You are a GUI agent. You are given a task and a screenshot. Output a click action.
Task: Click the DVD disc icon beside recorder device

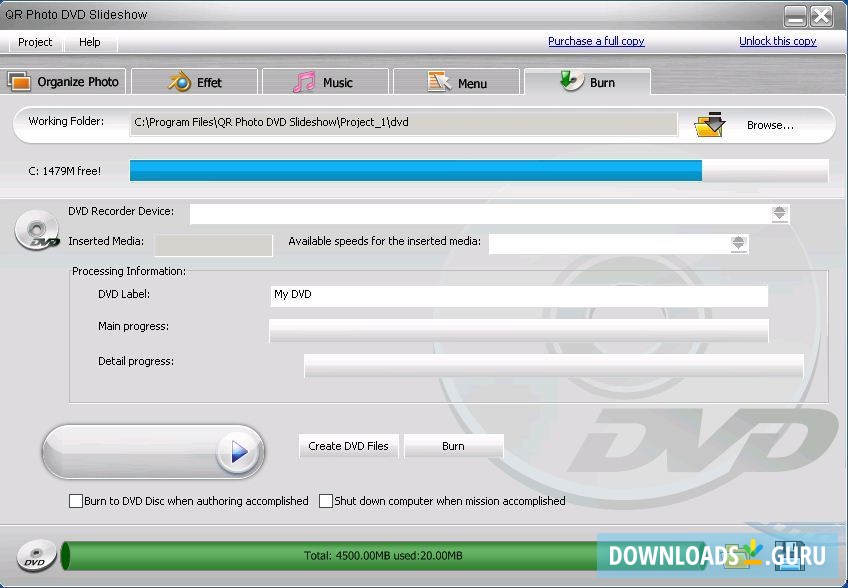click(37, 230)
